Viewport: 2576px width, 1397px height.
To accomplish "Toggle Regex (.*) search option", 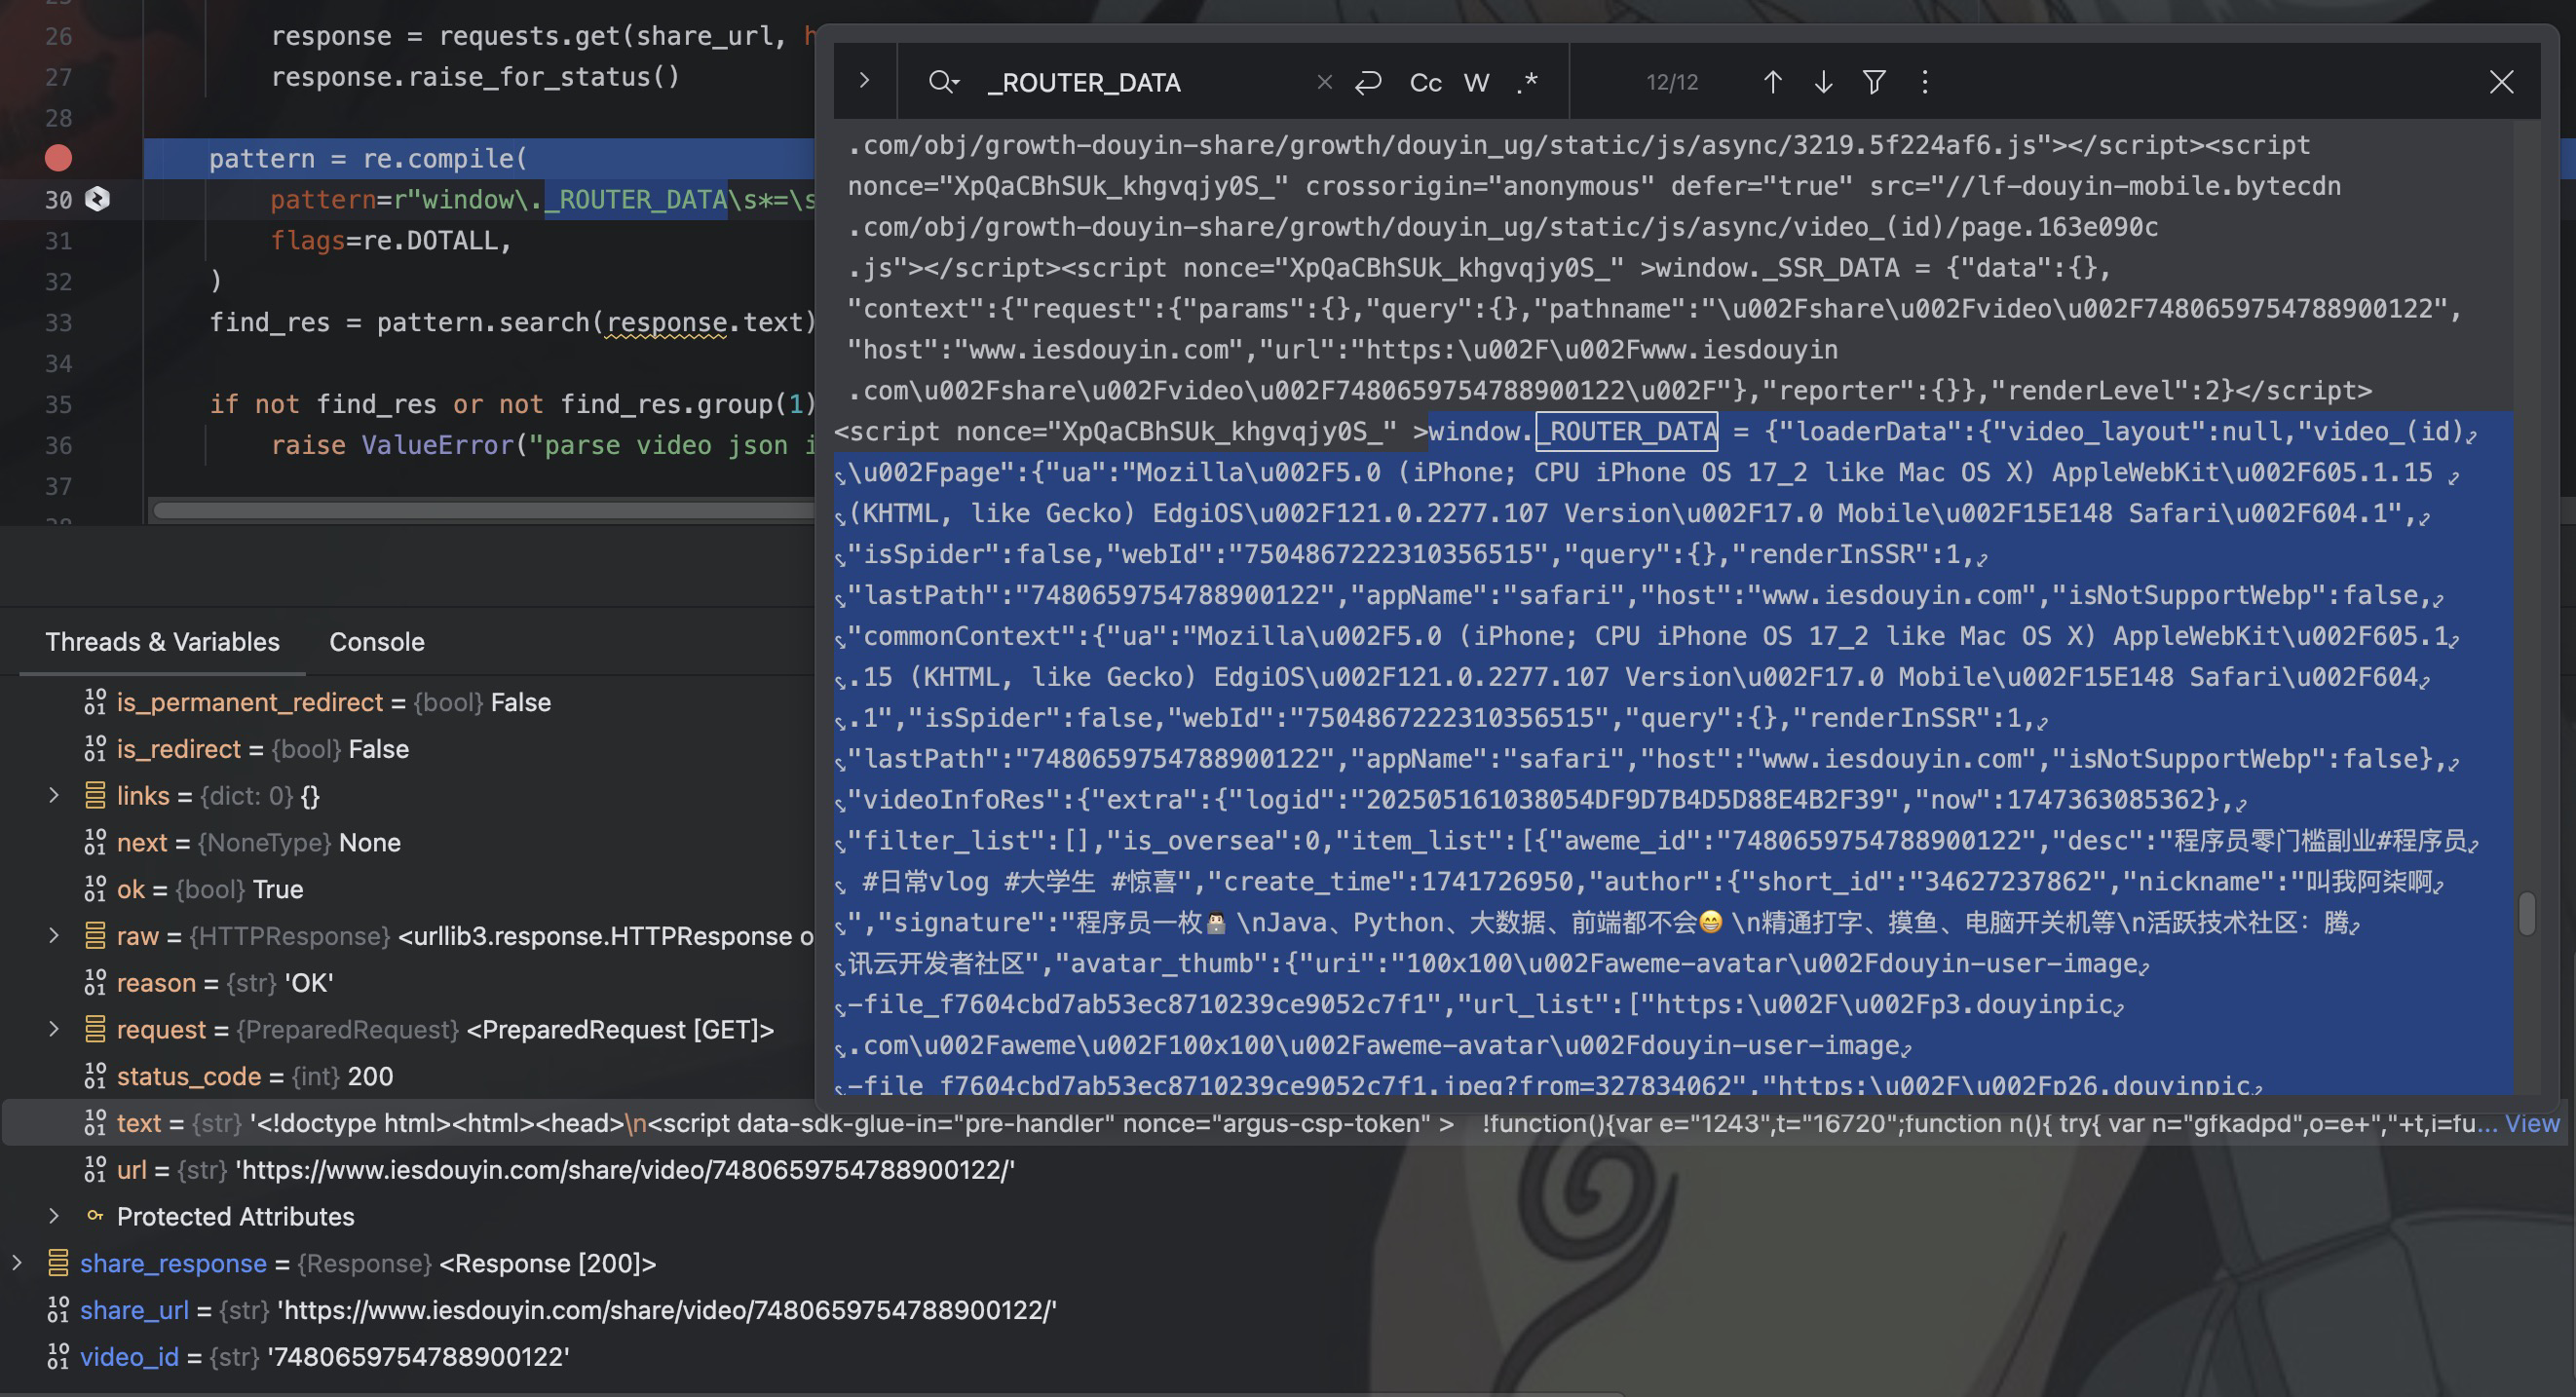I will tap(1526, 82).
